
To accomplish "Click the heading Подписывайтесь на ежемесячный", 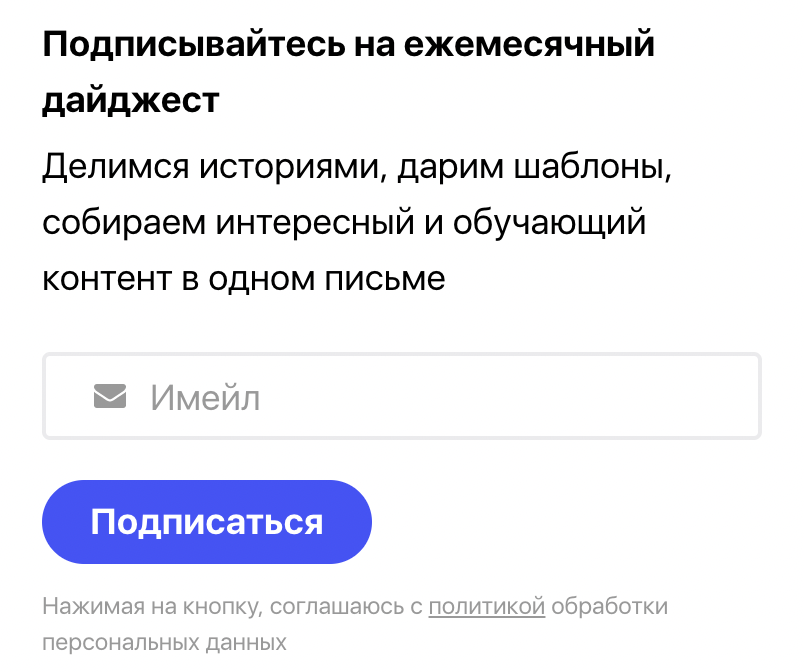I will 349,45.
